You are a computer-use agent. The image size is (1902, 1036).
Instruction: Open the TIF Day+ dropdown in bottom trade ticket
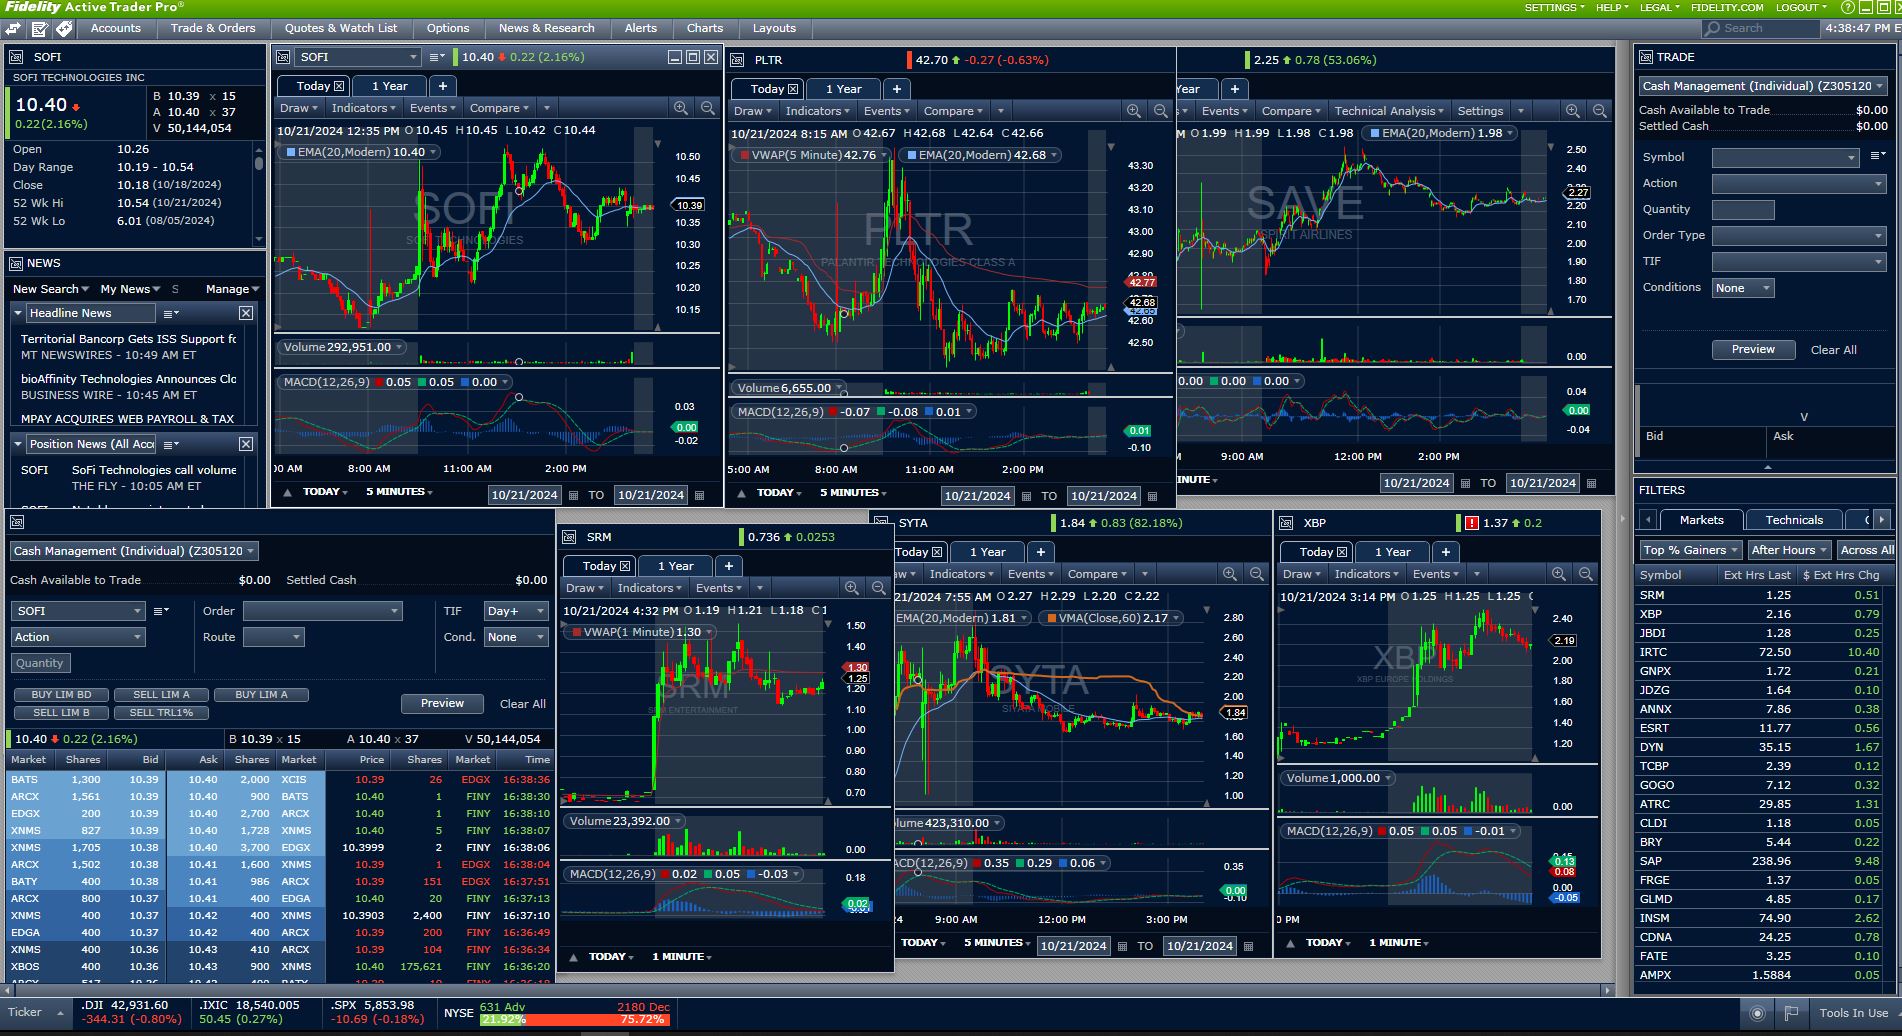(x=516, y=611)
